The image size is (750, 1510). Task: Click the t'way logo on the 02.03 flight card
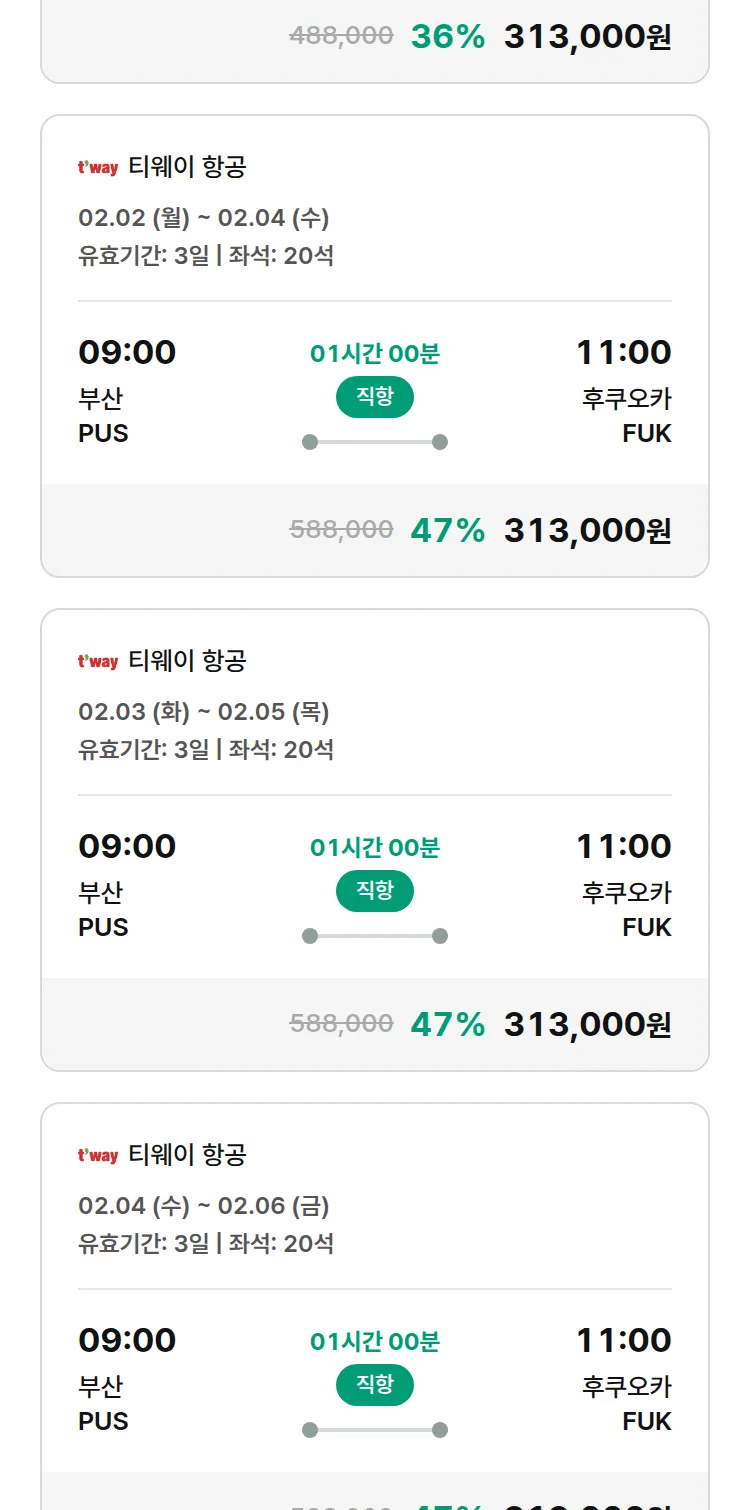[x=98, y=662]
